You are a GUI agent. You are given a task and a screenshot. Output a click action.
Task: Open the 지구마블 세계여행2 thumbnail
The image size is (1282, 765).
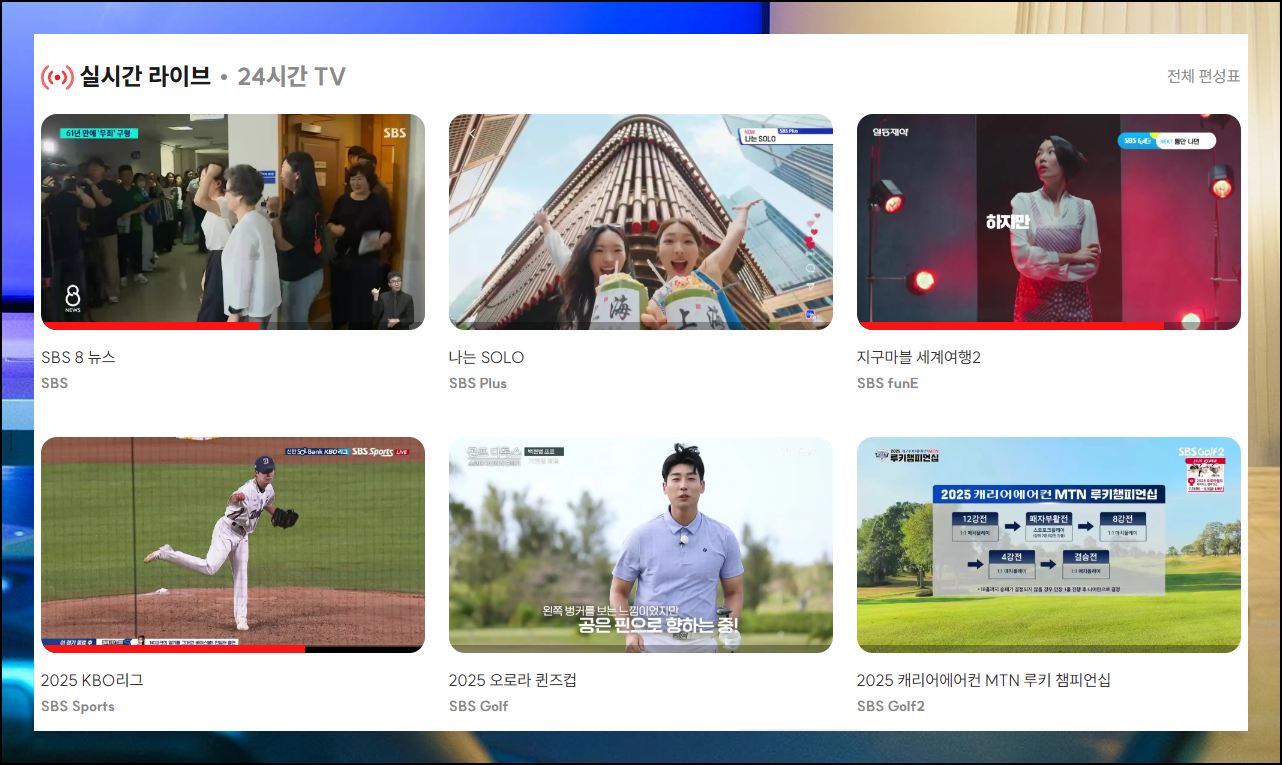pos(1049,222)
